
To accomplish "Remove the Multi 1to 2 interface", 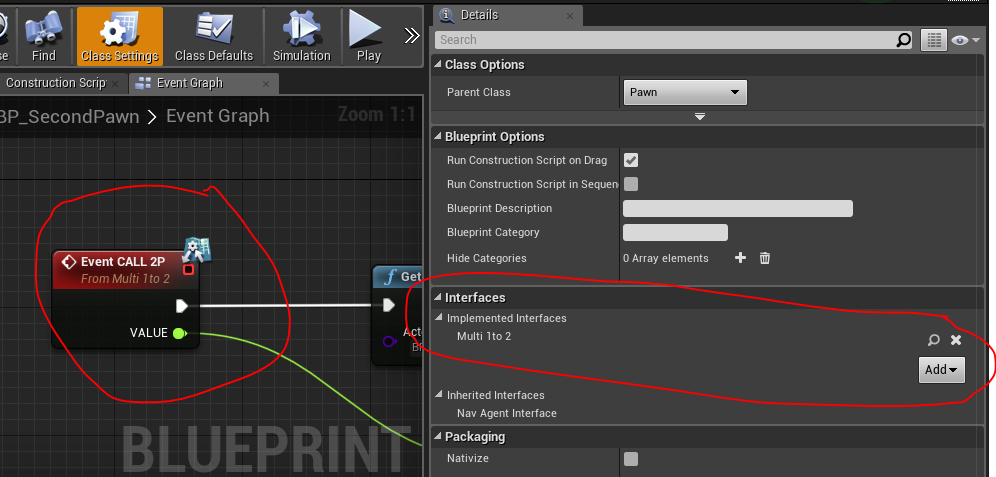I will (956, 340).
